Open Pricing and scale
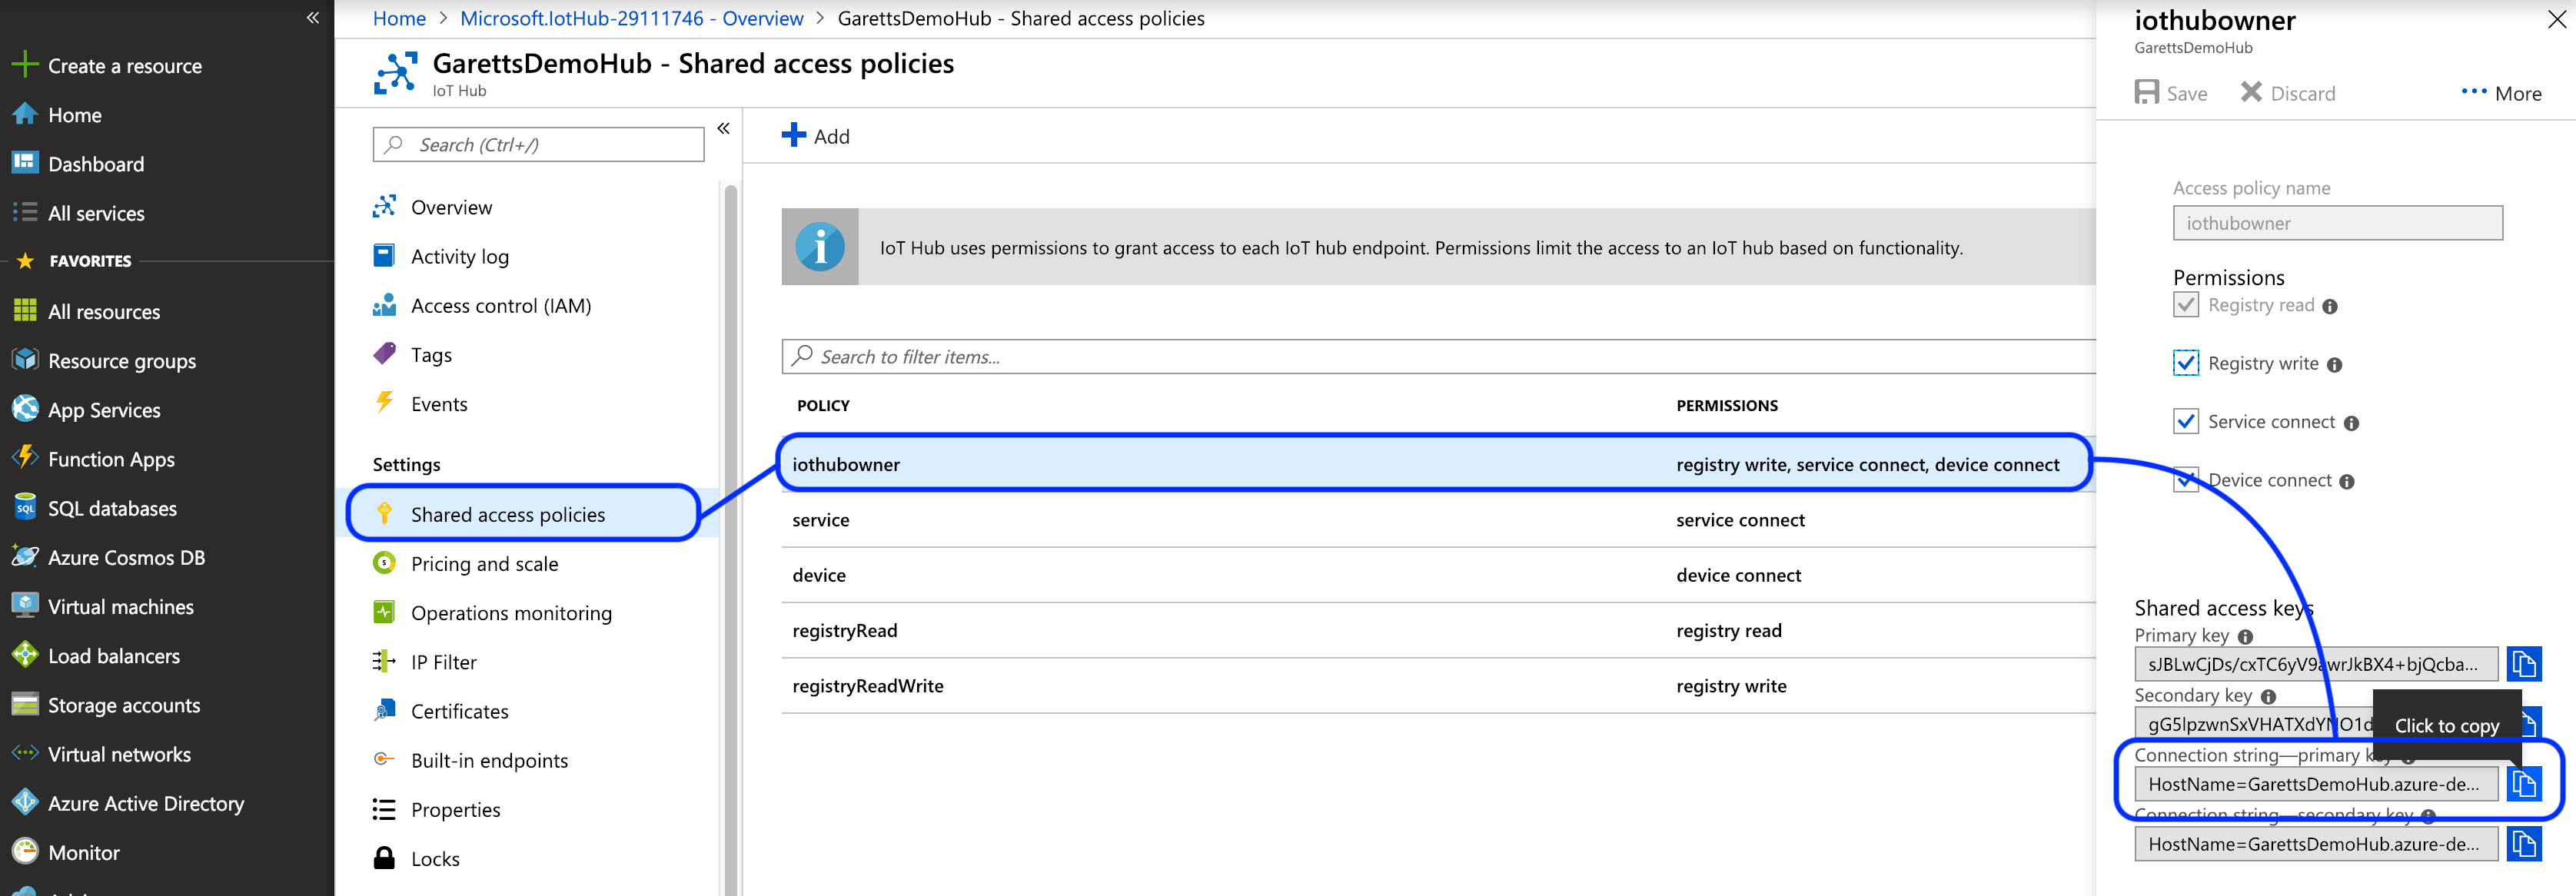Viewport: 2576px width, 896px height. (x=484, y=564)
